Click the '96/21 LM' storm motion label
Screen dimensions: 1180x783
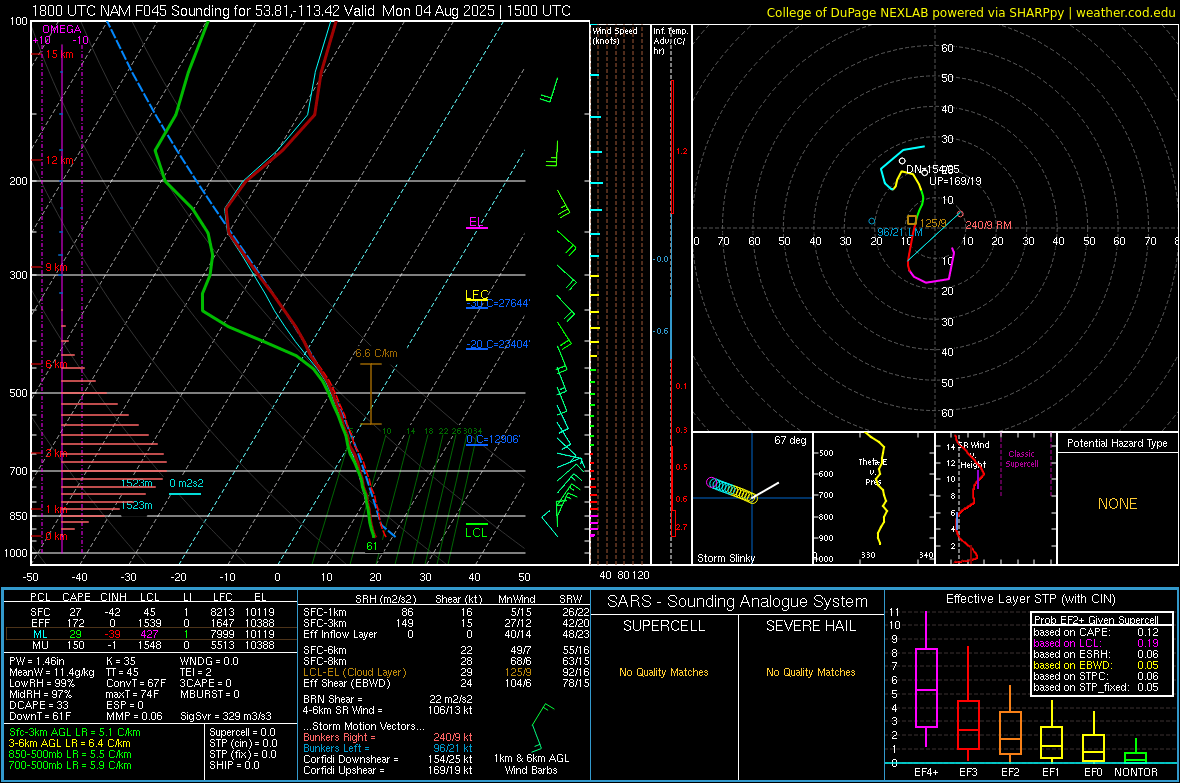click(900, 232)
